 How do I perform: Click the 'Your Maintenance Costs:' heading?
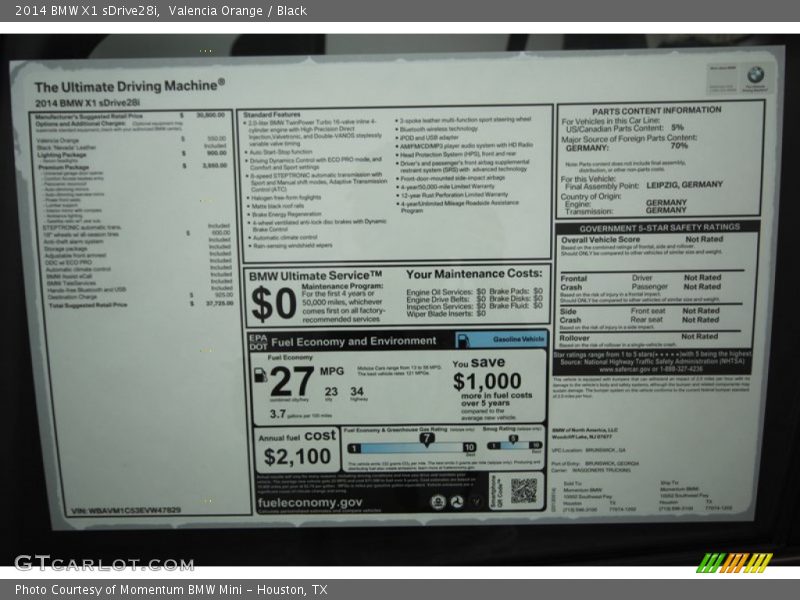[x=474, y=274]
